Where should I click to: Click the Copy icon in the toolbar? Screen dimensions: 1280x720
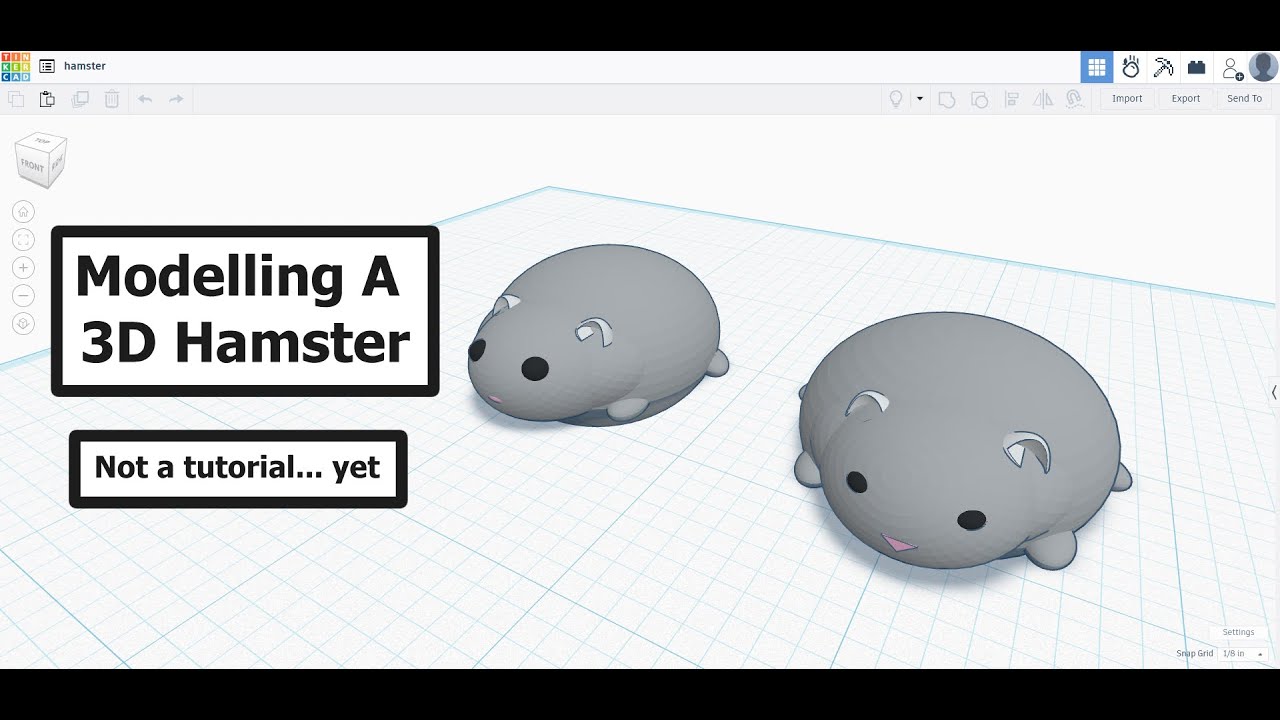coord(16,99)
